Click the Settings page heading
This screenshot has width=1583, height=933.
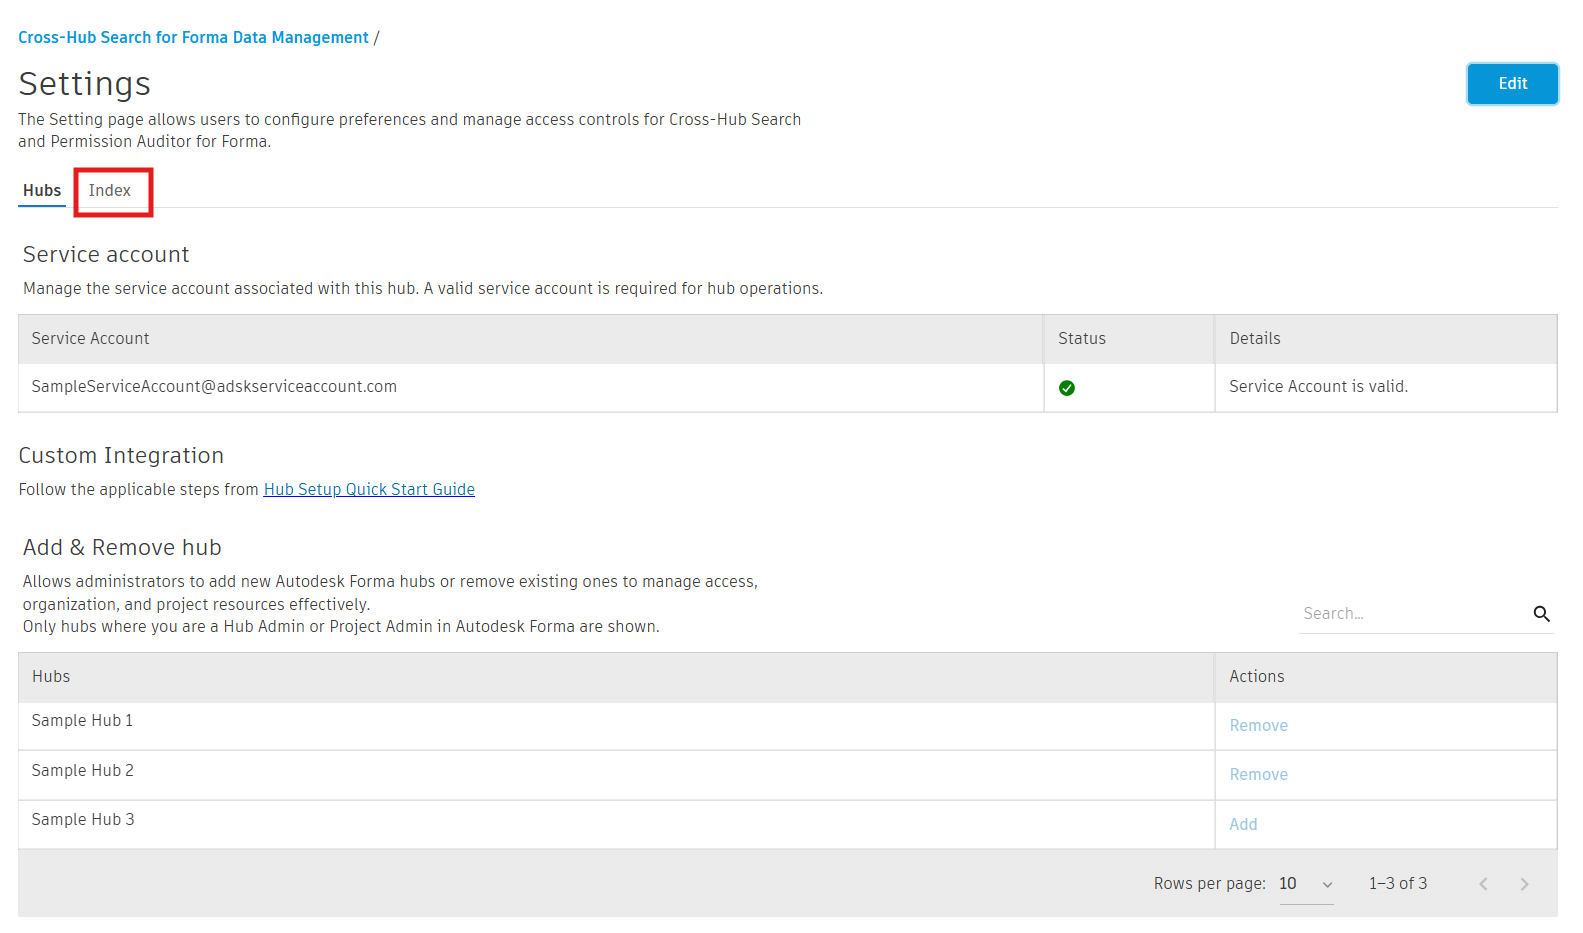(x=85, y=84)
